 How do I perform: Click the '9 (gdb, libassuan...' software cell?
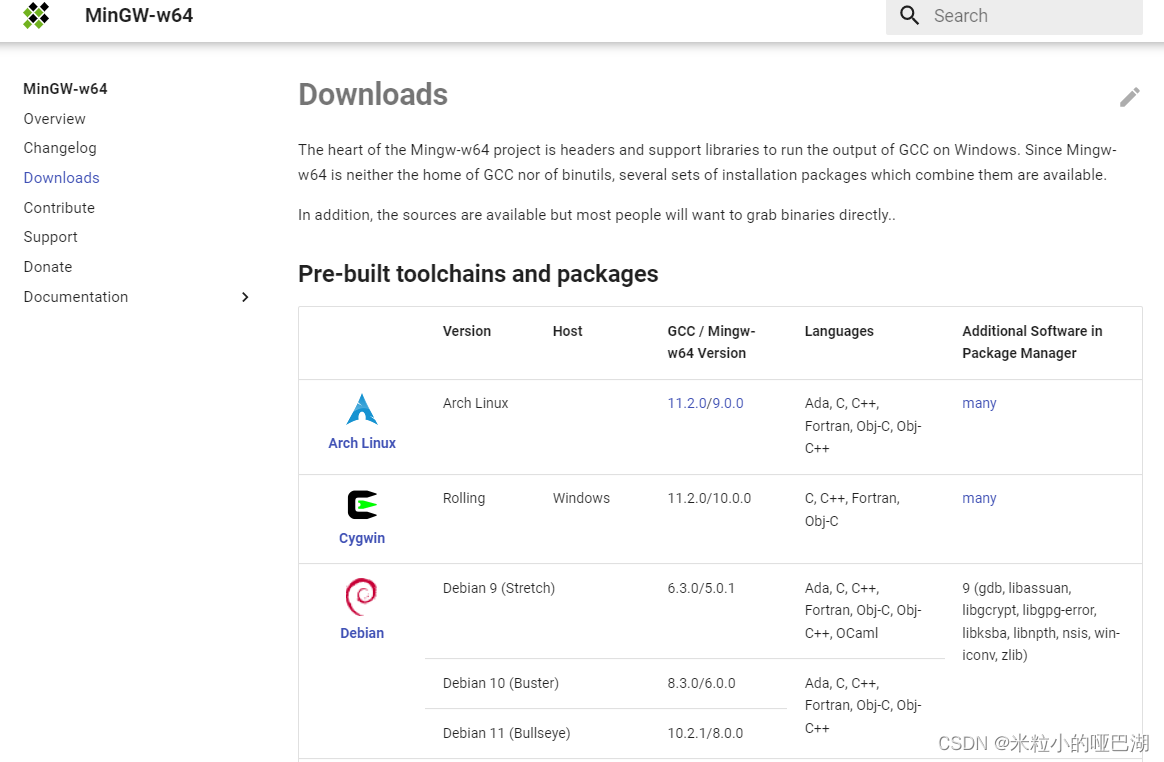coord(1041,622)
